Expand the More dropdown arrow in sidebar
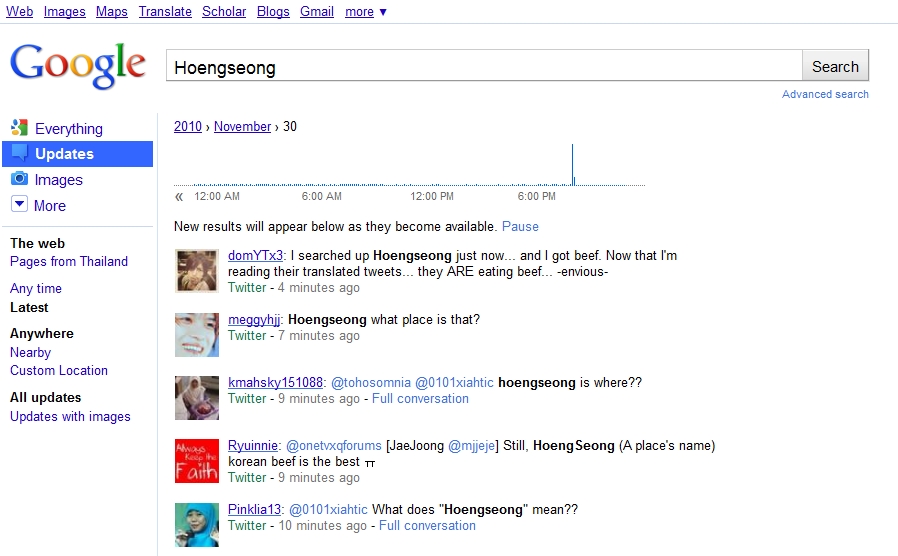 [19, 204]
